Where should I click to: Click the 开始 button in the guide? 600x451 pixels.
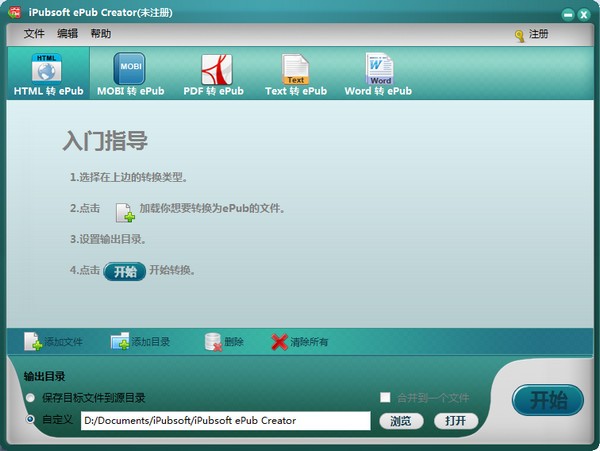[x=125, y=272]
